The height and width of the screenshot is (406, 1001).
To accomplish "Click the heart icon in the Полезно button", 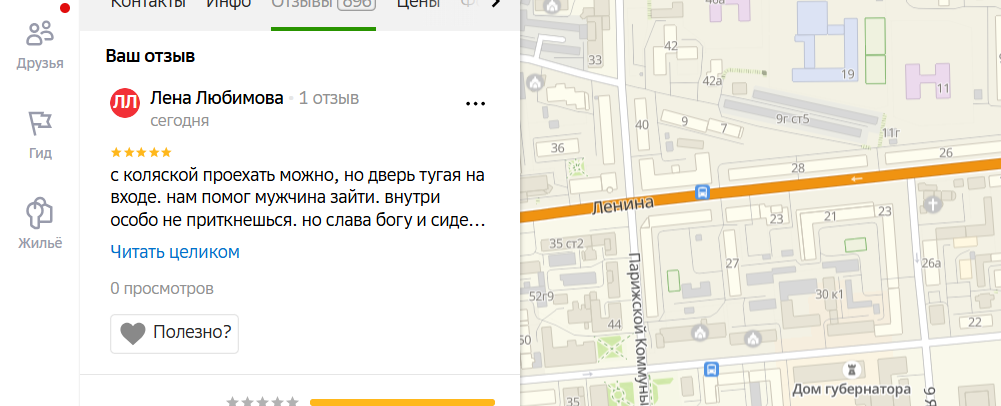I will point(133,333).
